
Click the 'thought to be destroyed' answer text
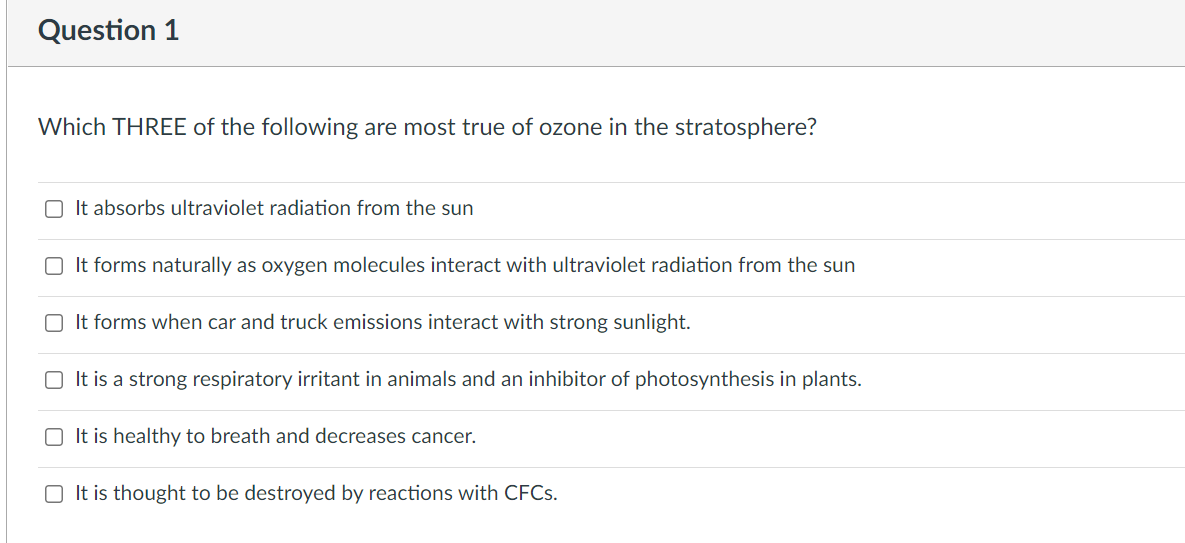(x=316, y=494)
